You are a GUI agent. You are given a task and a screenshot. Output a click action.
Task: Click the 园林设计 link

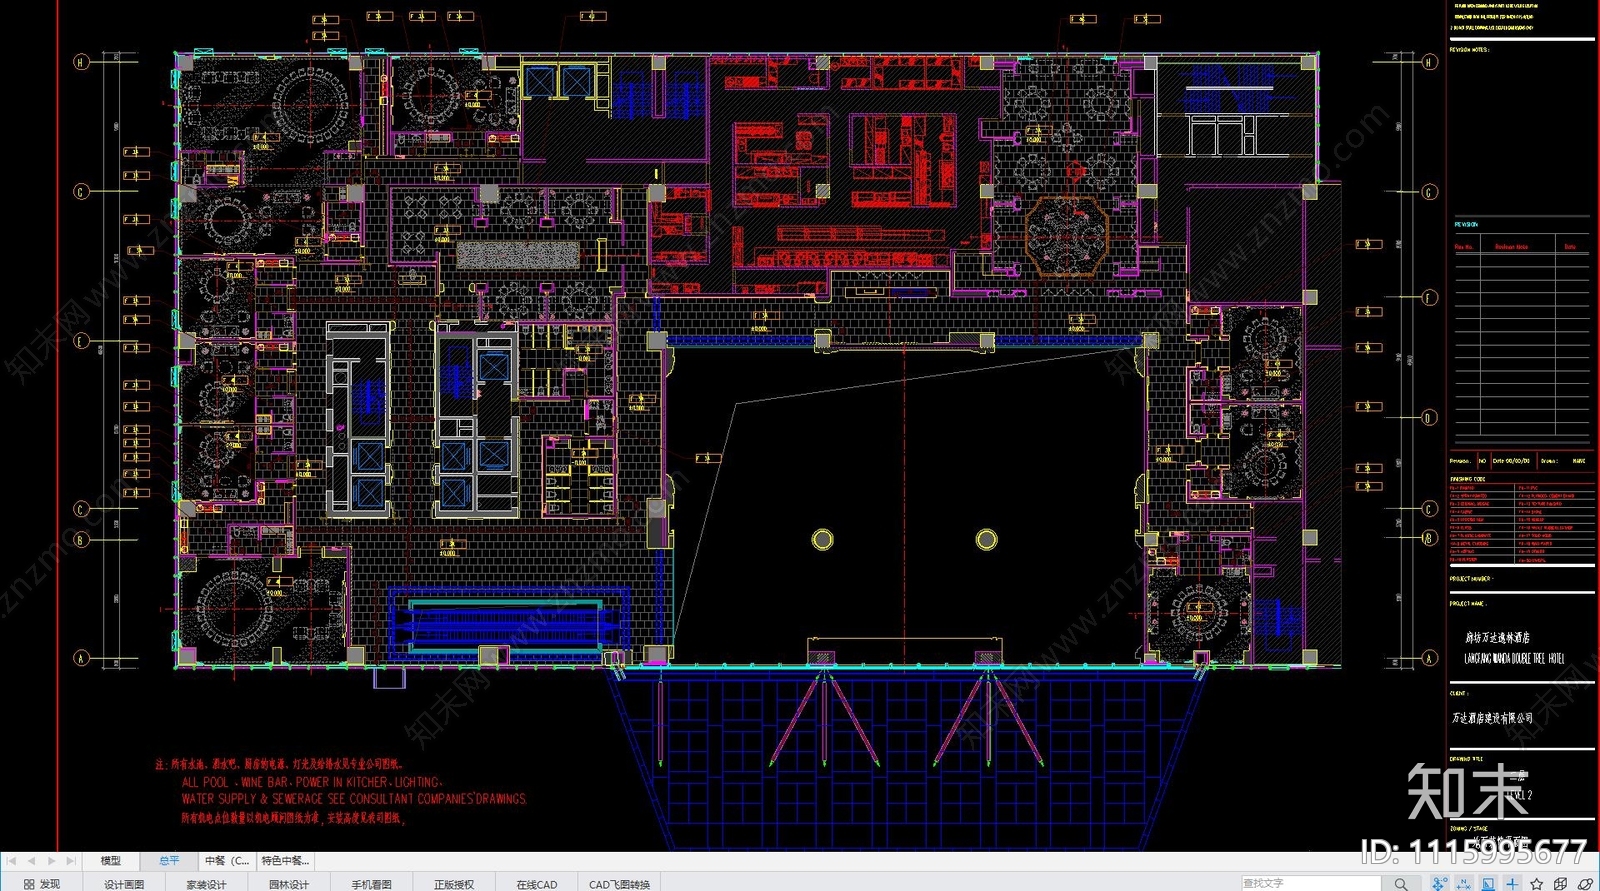[288, 884]
